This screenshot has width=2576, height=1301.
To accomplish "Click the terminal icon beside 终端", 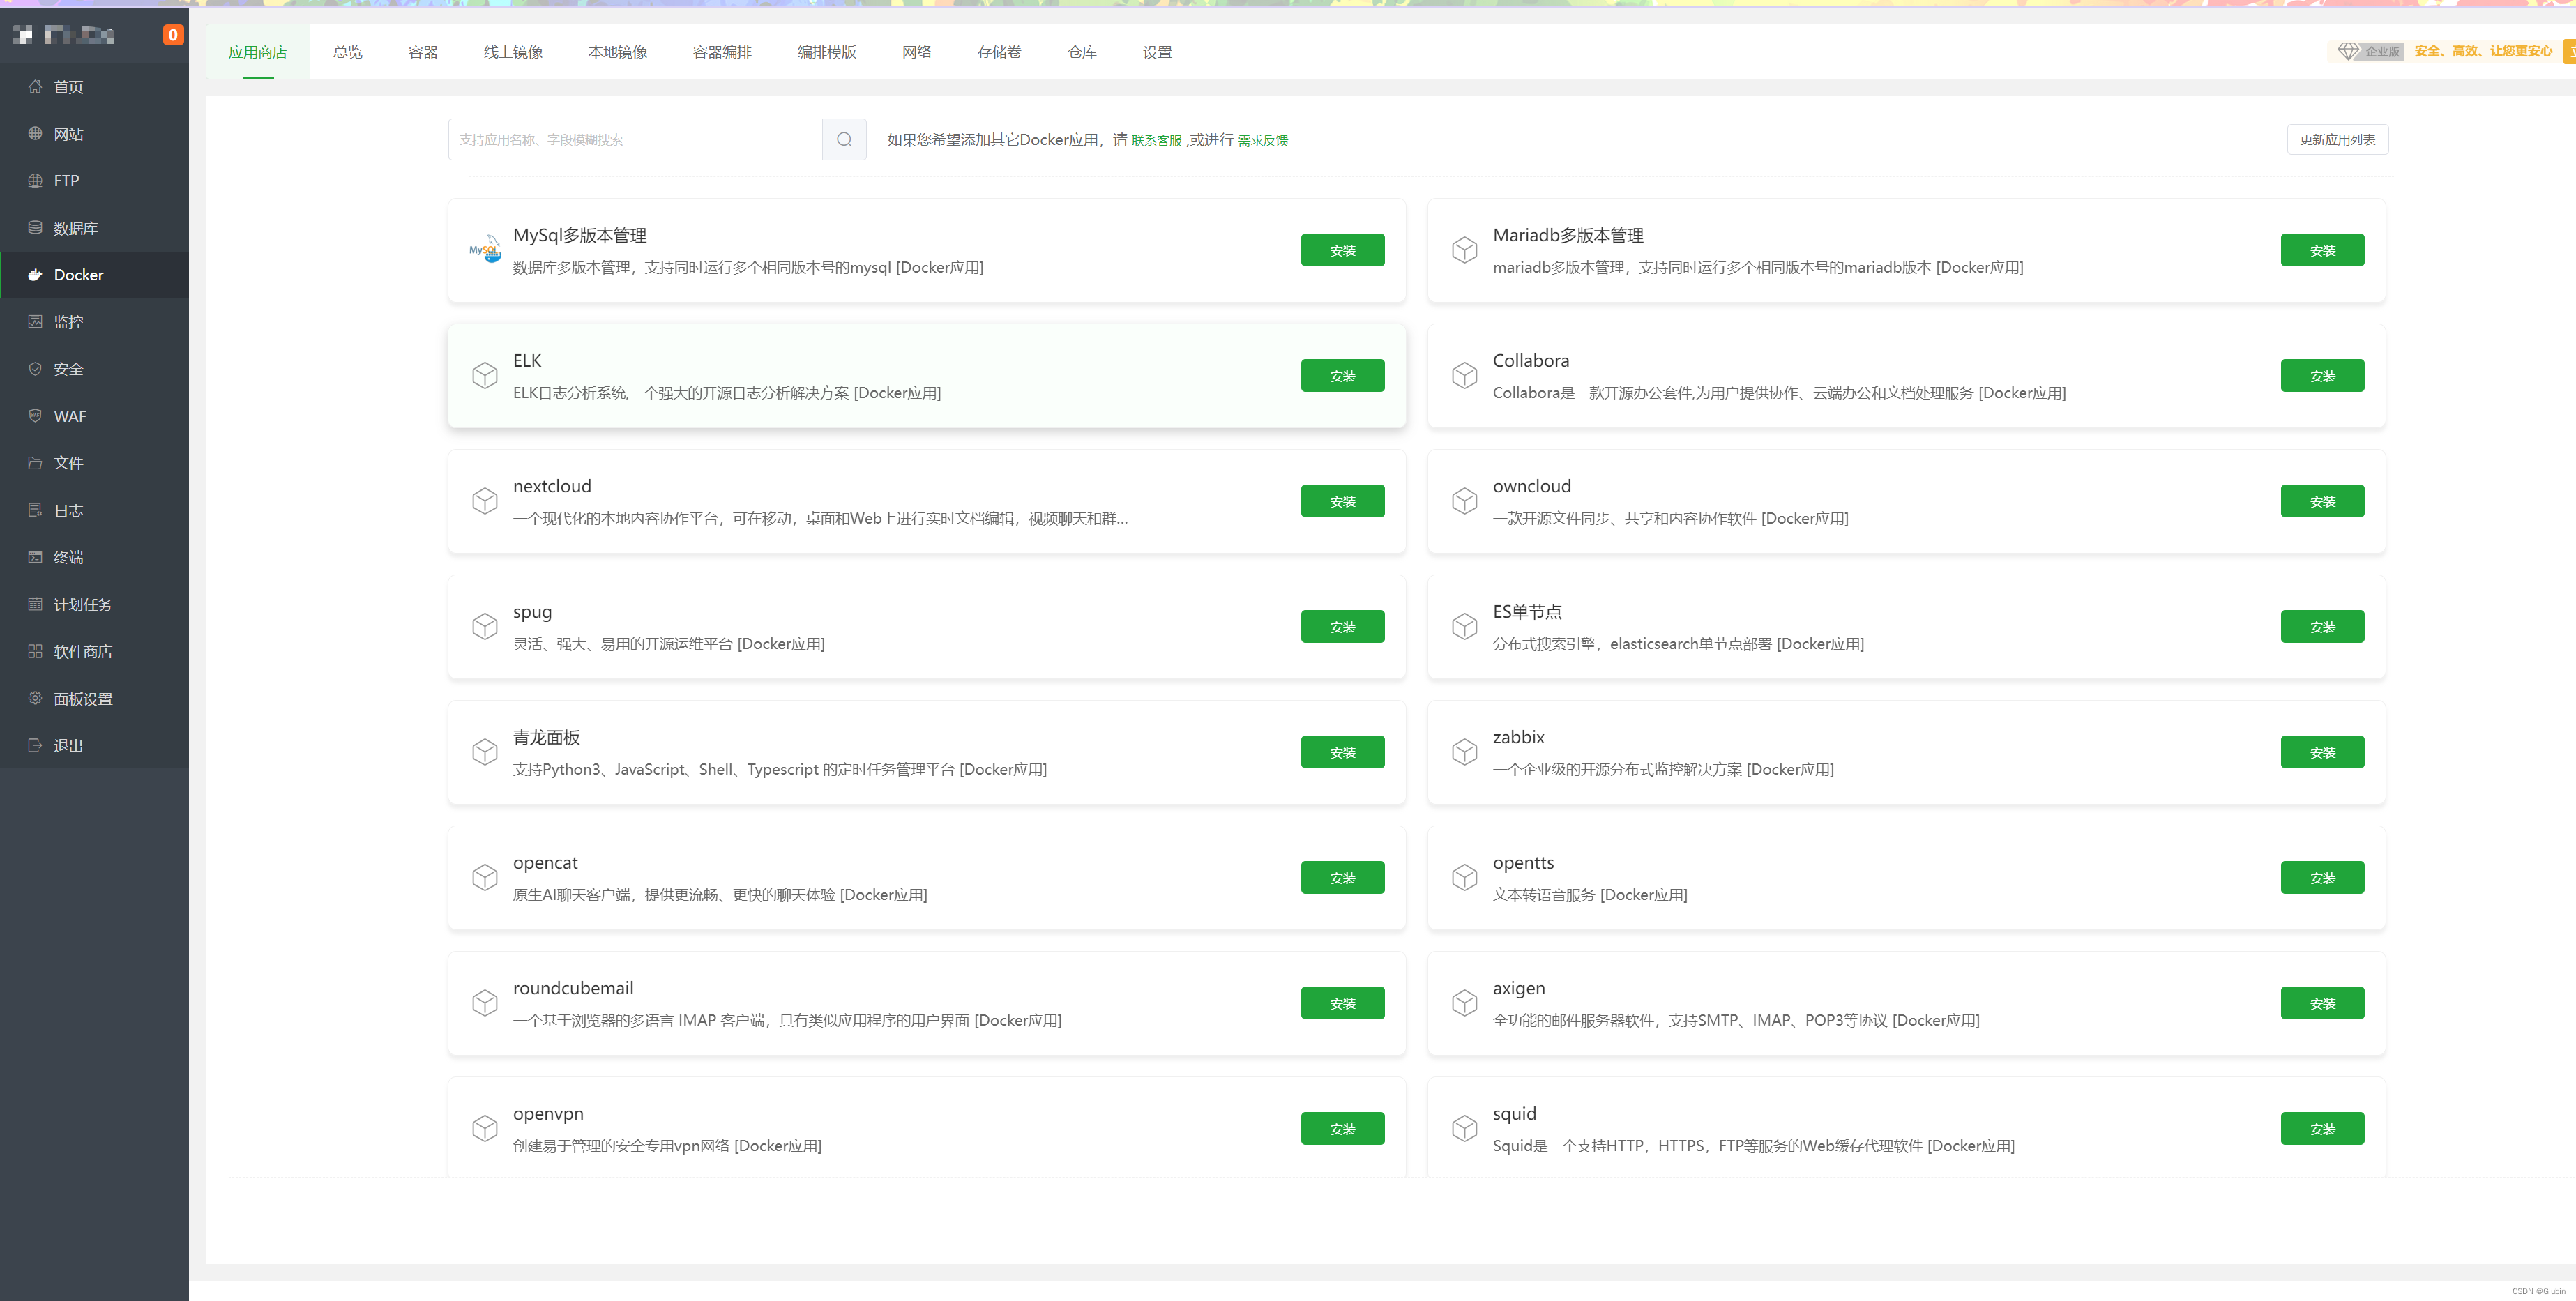I will pyautogui.click(x=35, y=557).
